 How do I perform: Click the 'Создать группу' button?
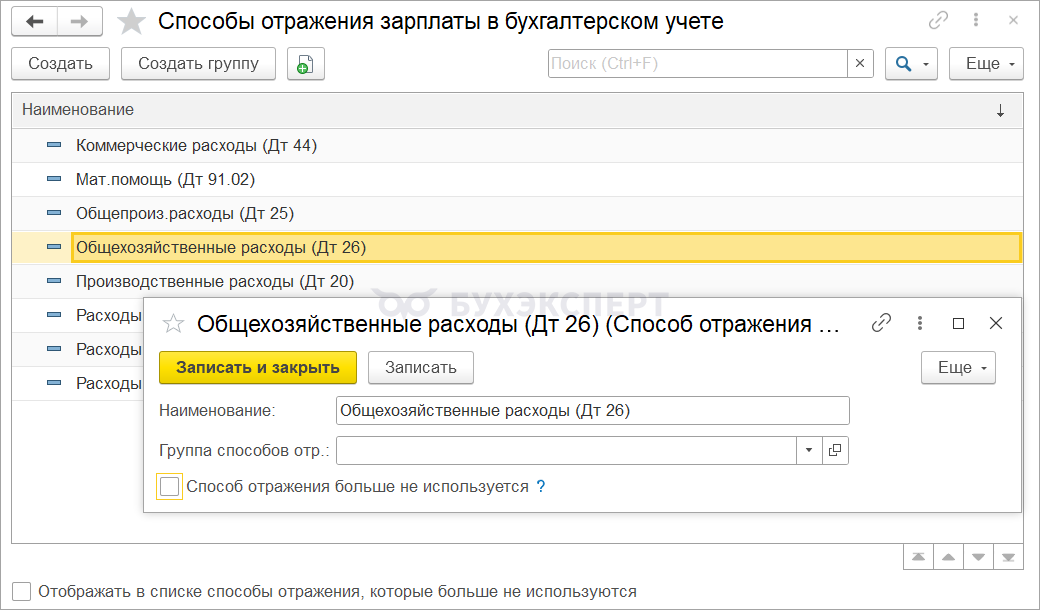click(198, 64)
